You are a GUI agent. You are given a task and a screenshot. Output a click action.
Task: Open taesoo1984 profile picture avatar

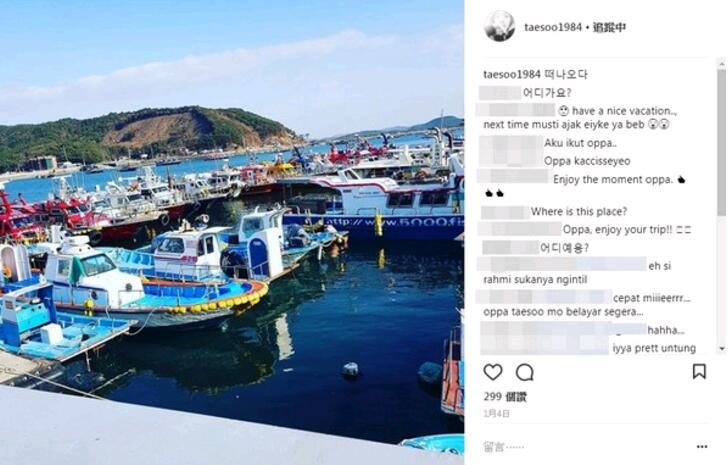(499, 26)
